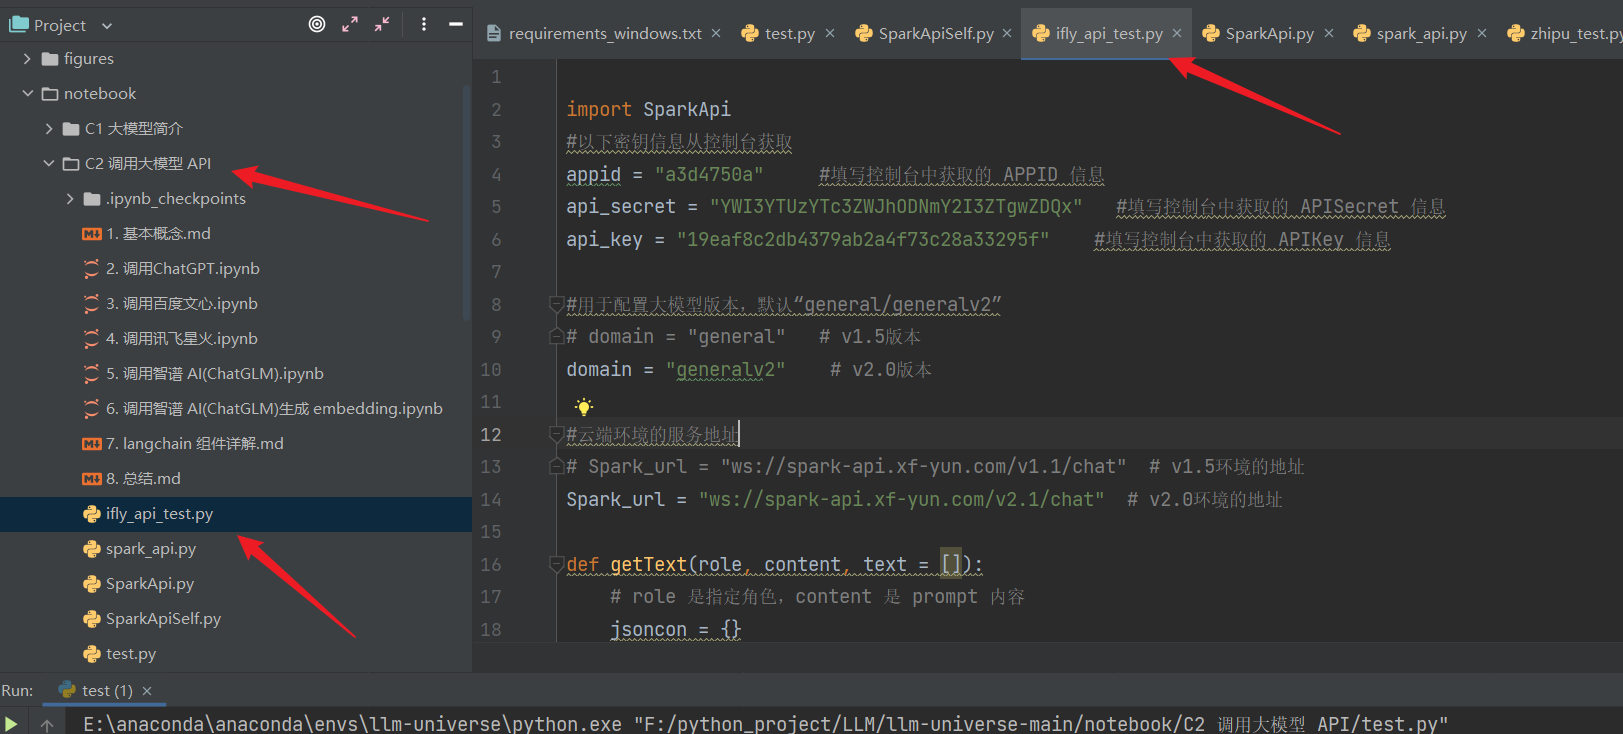Close the SparkApiSelf.py tab
The width and height of the screenshot is (1623, 734).
point(1007,34)
